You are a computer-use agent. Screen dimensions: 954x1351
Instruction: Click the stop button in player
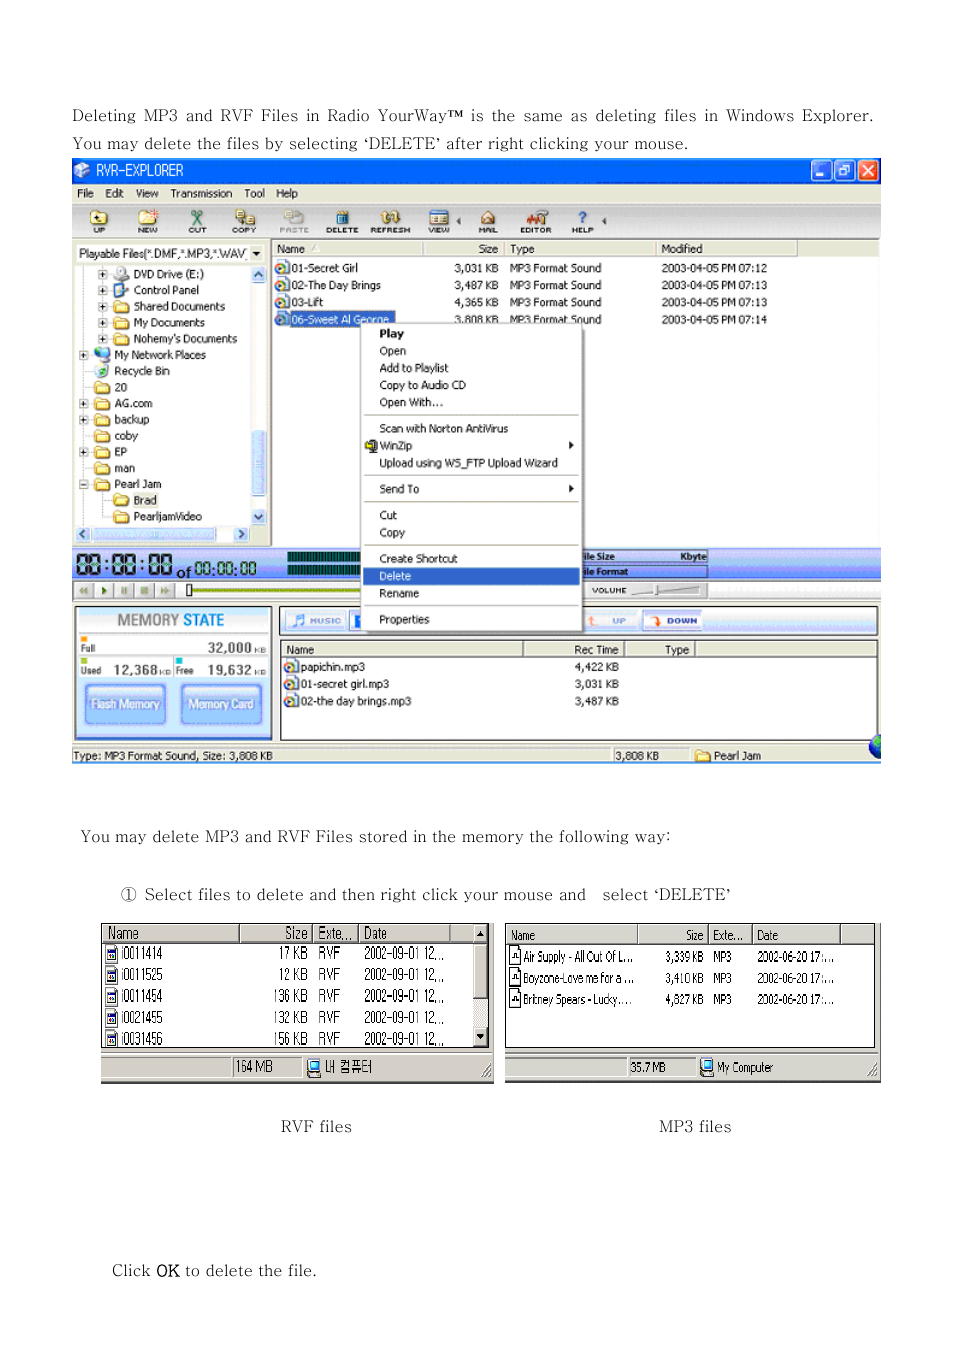click(x=144, y=591)
